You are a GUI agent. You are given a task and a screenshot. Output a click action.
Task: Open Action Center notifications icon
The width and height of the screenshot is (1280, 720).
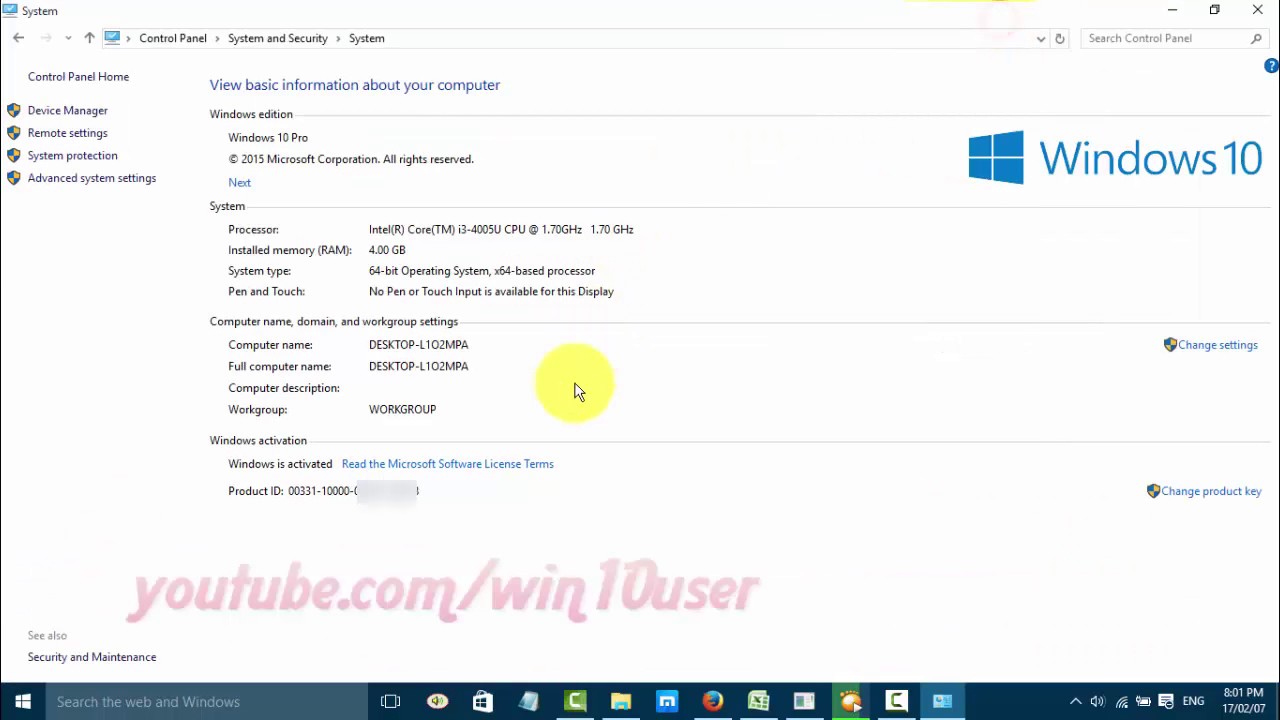coord(1166,701)
